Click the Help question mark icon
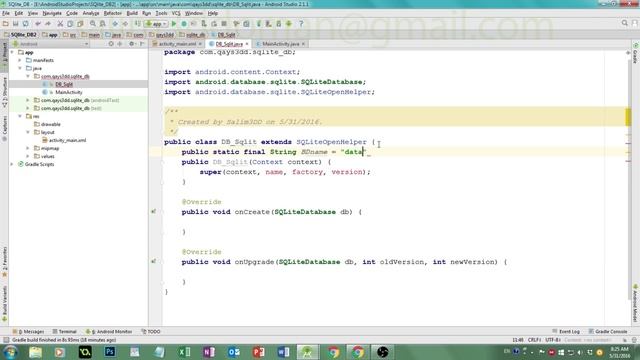The image size is (640, 360). [301, 24]
